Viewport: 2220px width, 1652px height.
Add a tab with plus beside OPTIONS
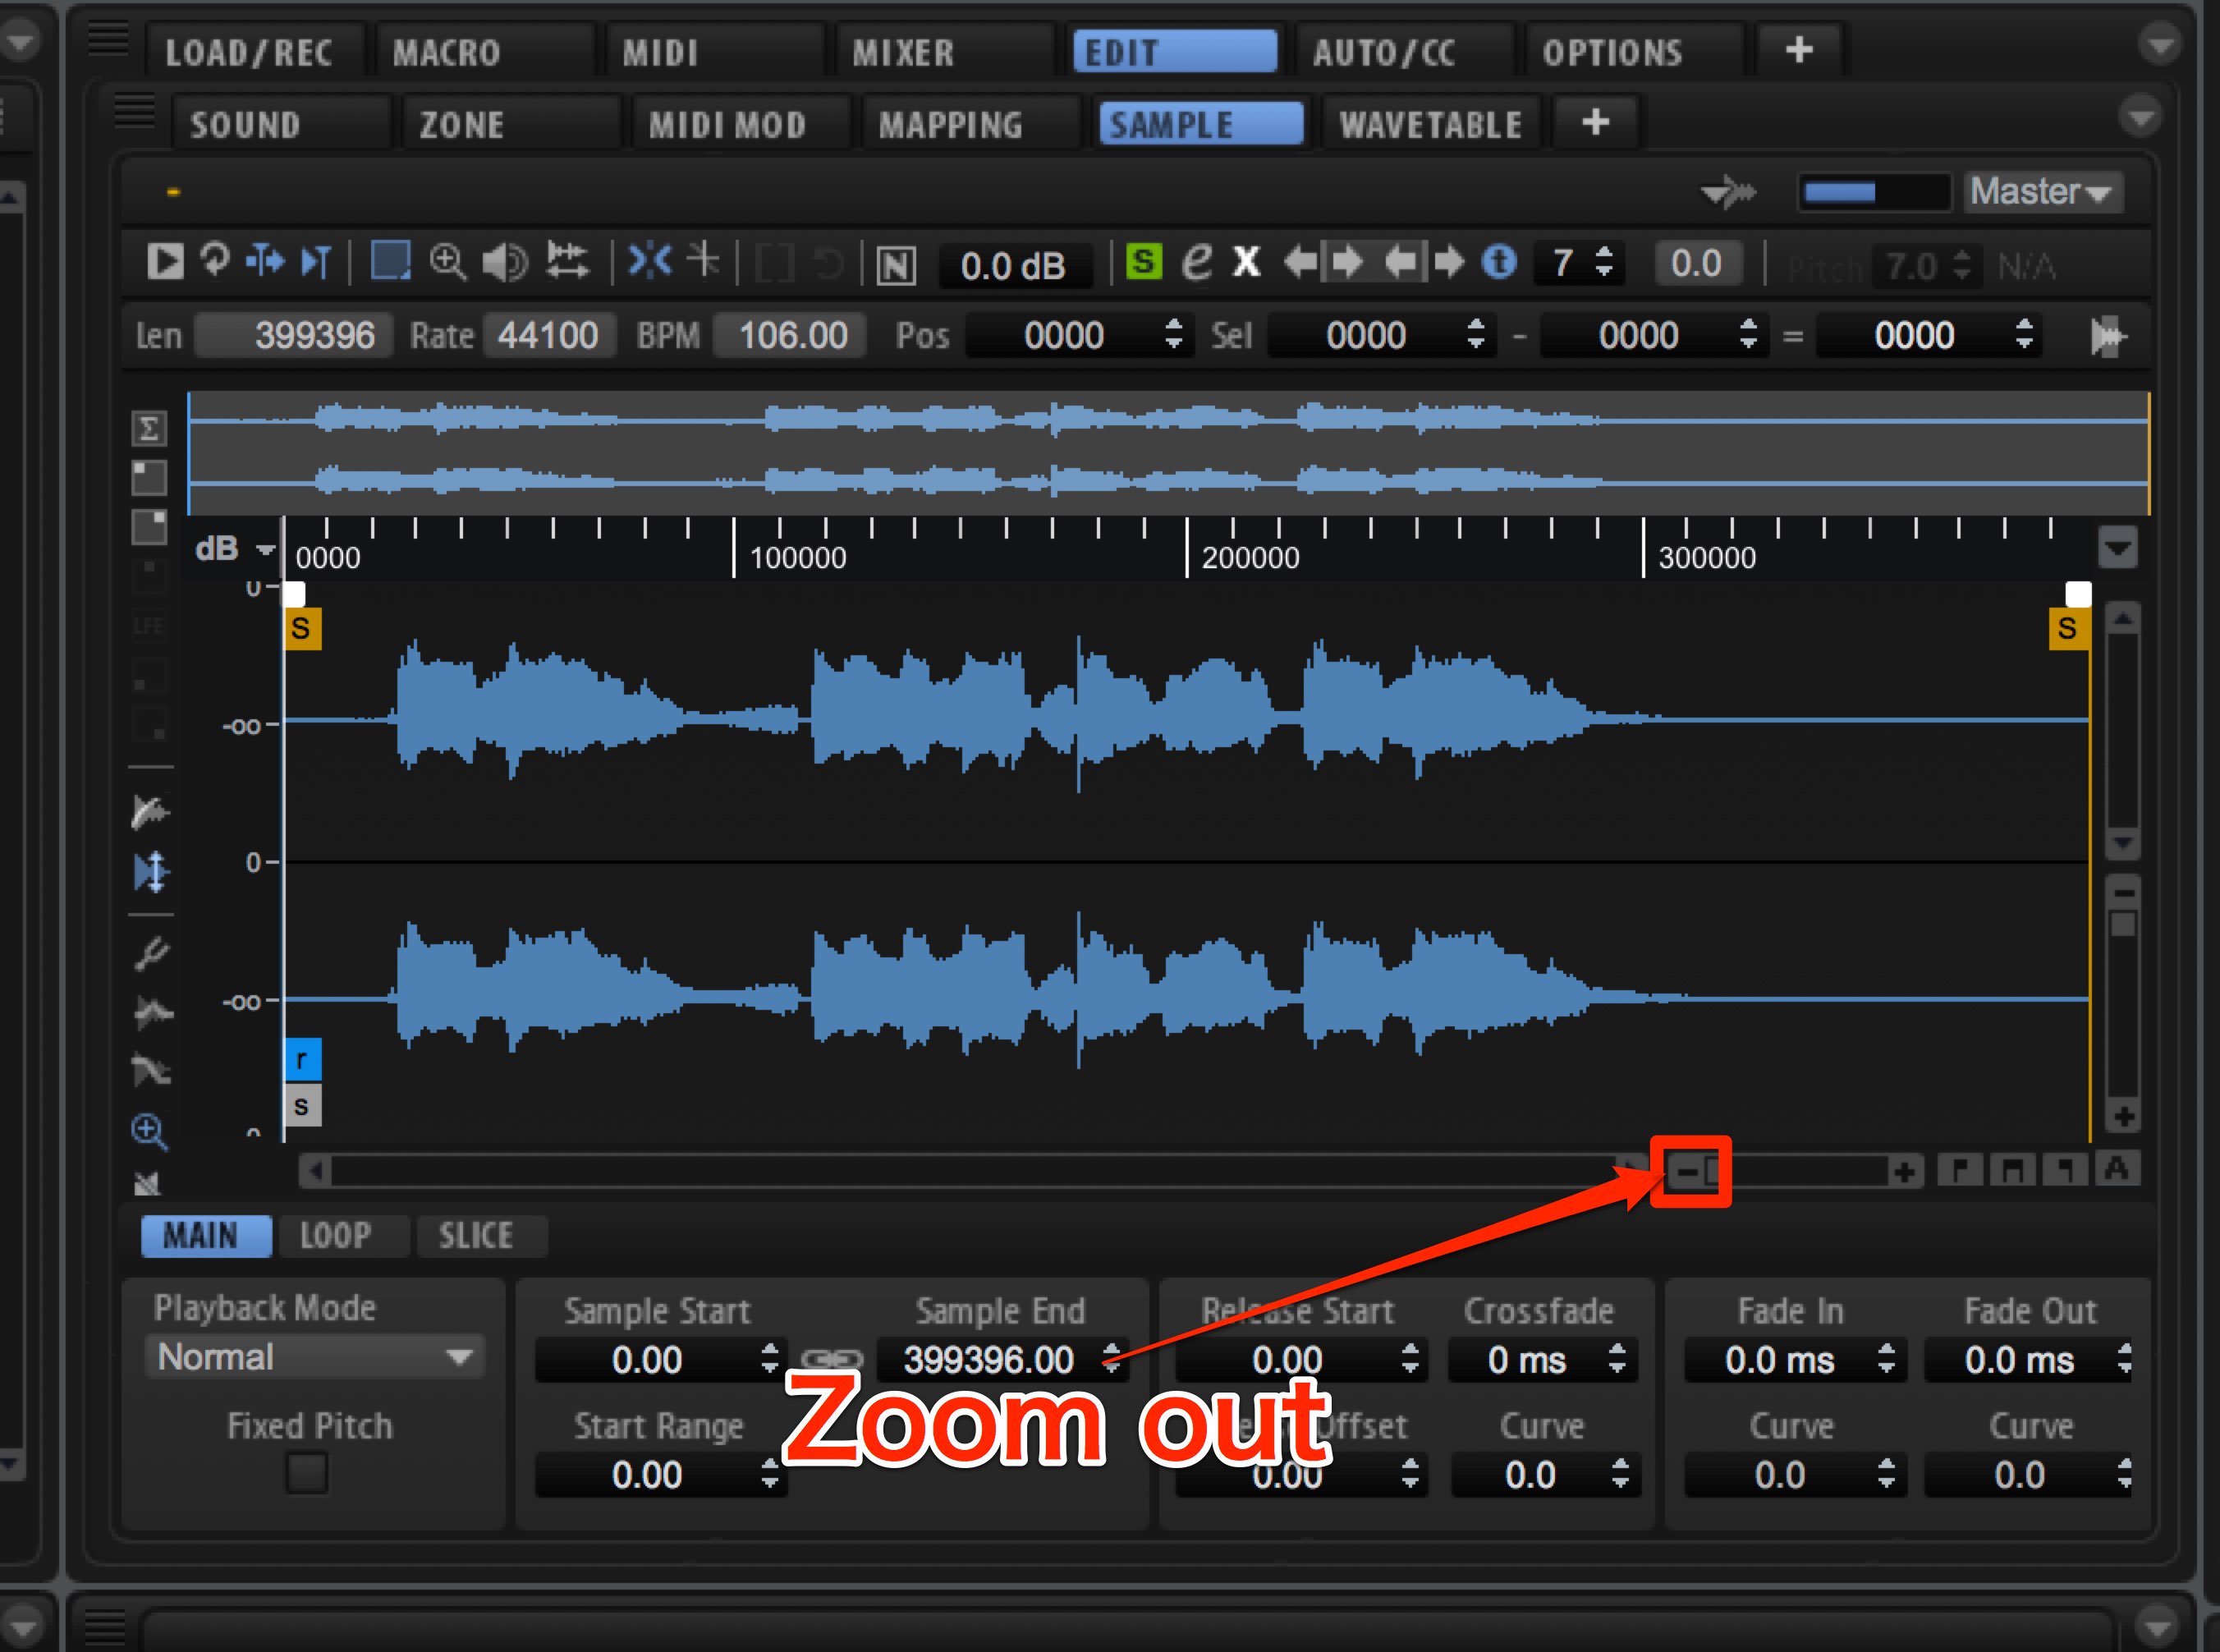(1798, 50)
